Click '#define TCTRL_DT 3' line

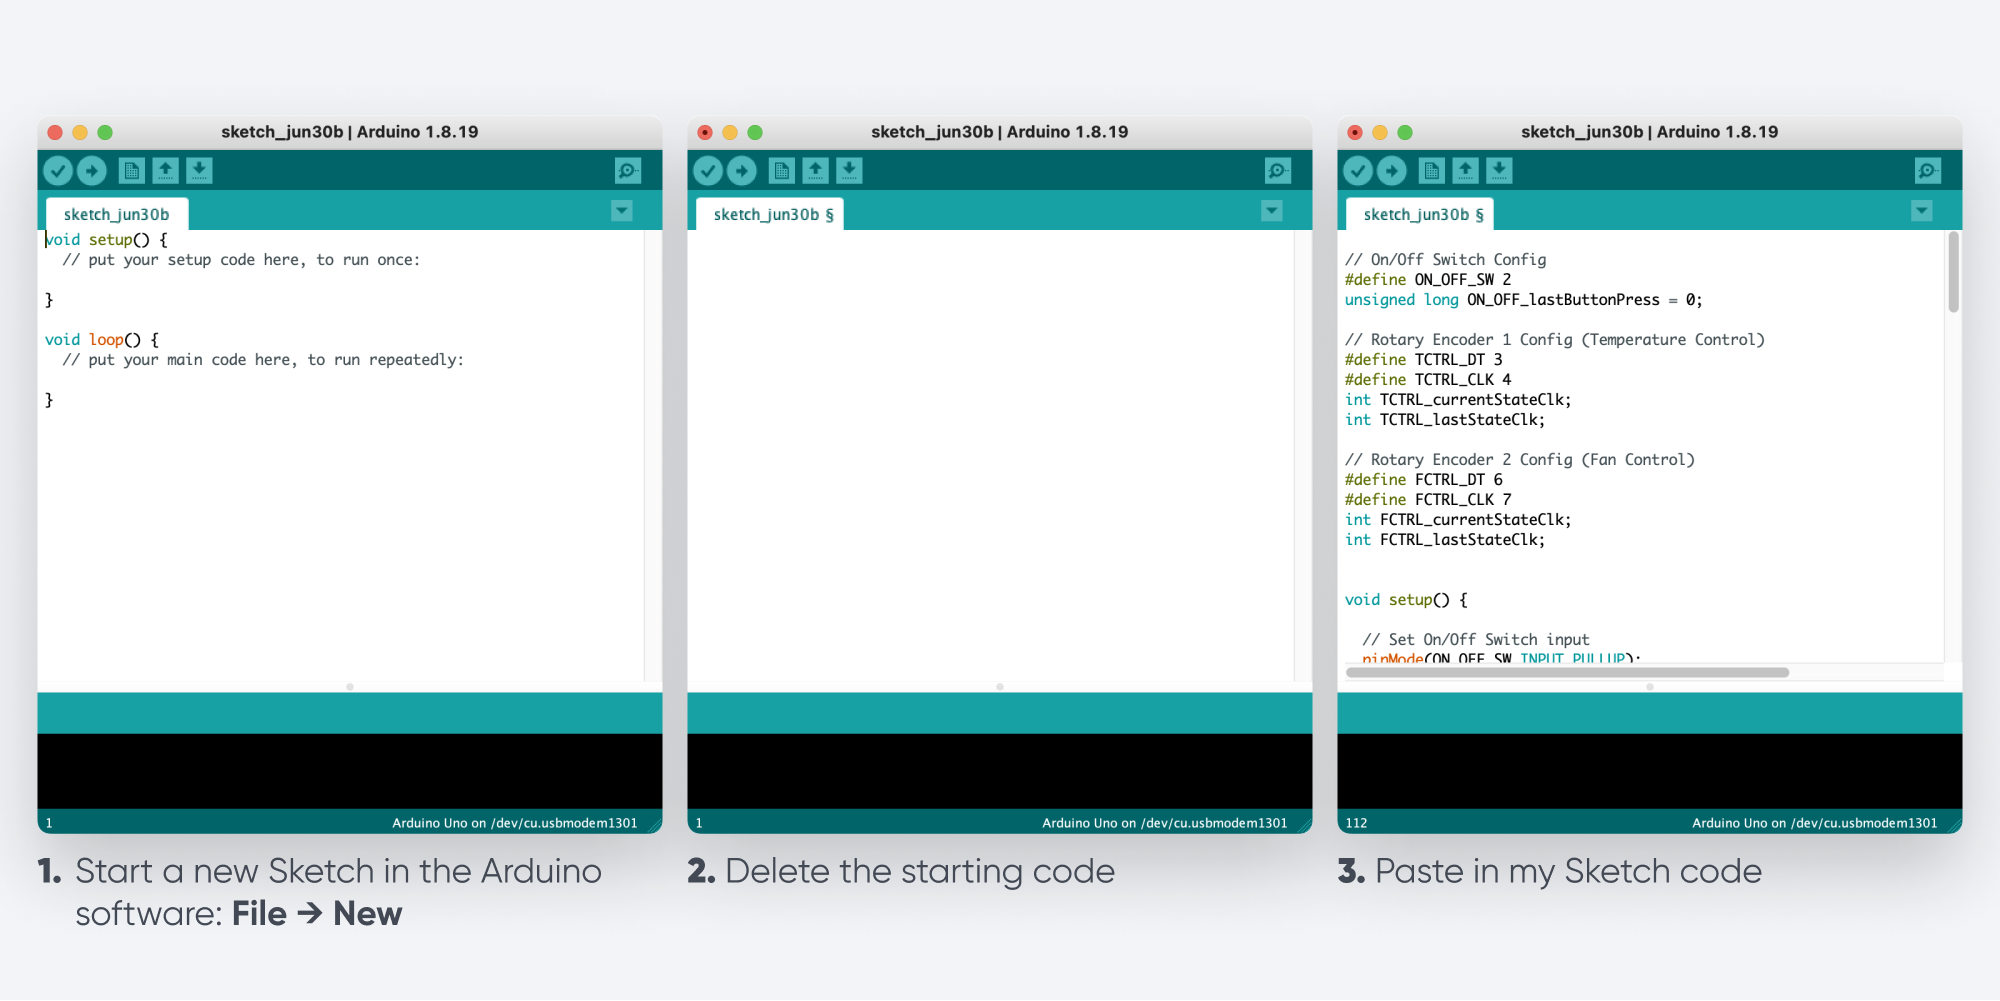[1423, 360]
